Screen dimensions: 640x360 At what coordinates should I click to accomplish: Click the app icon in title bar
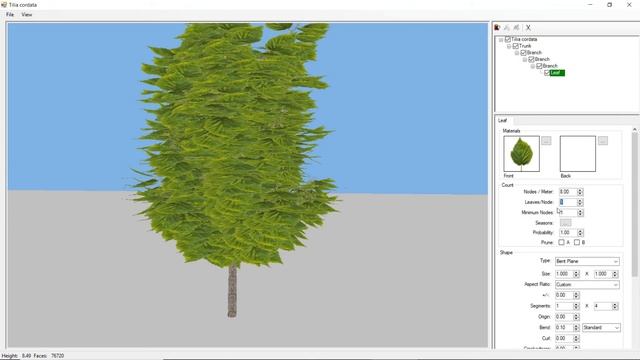(4, 4)
